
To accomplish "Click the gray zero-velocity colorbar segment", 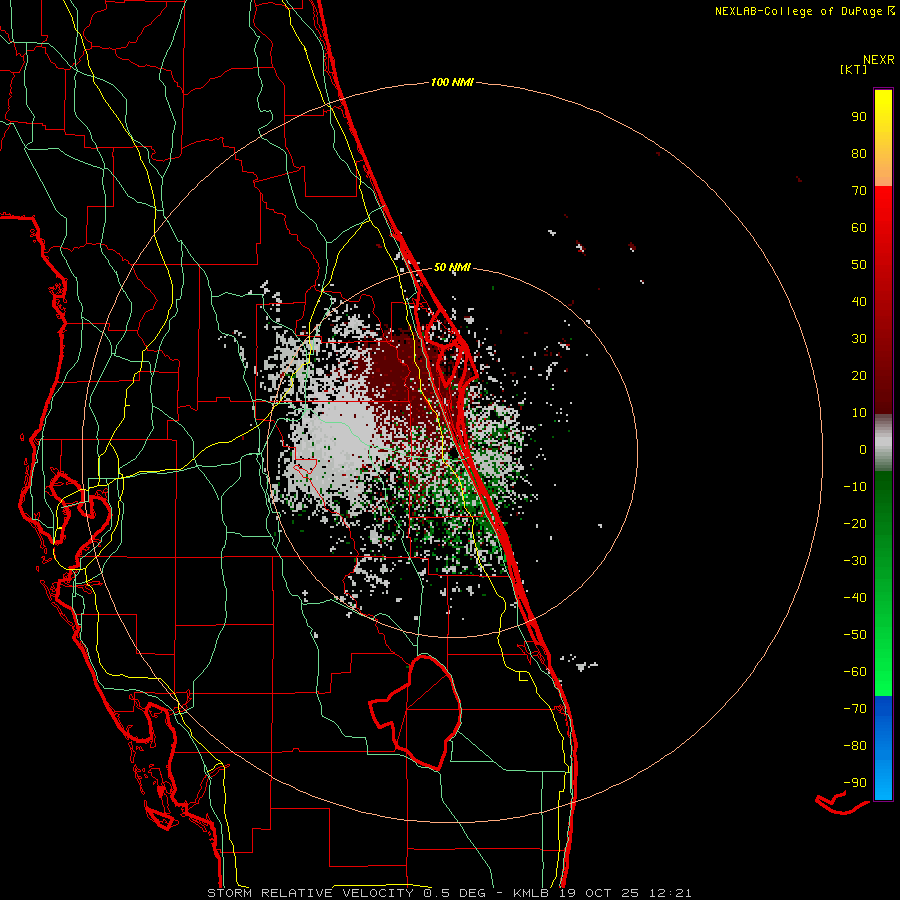I will pyautogui.click(x=883, y=443).
